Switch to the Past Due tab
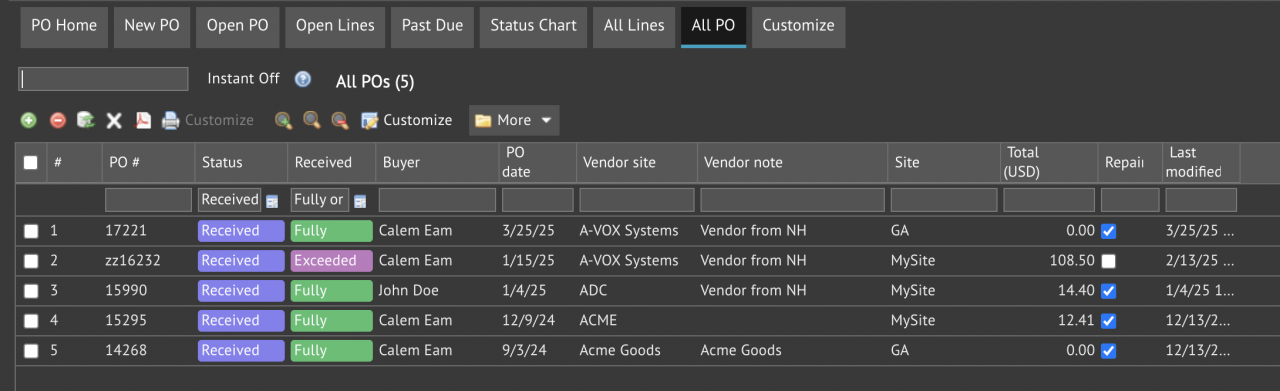Viewport: 1280px width, 391px height. 432,26
